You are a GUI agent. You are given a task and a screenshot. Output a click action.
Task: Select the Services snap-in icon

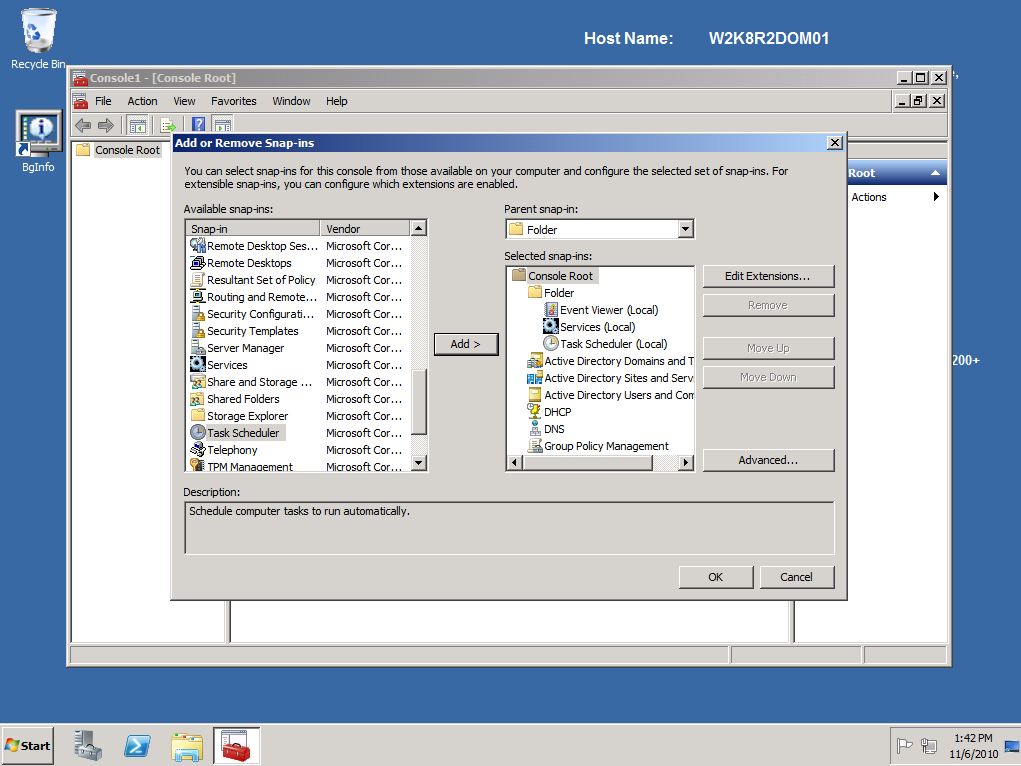195,365
